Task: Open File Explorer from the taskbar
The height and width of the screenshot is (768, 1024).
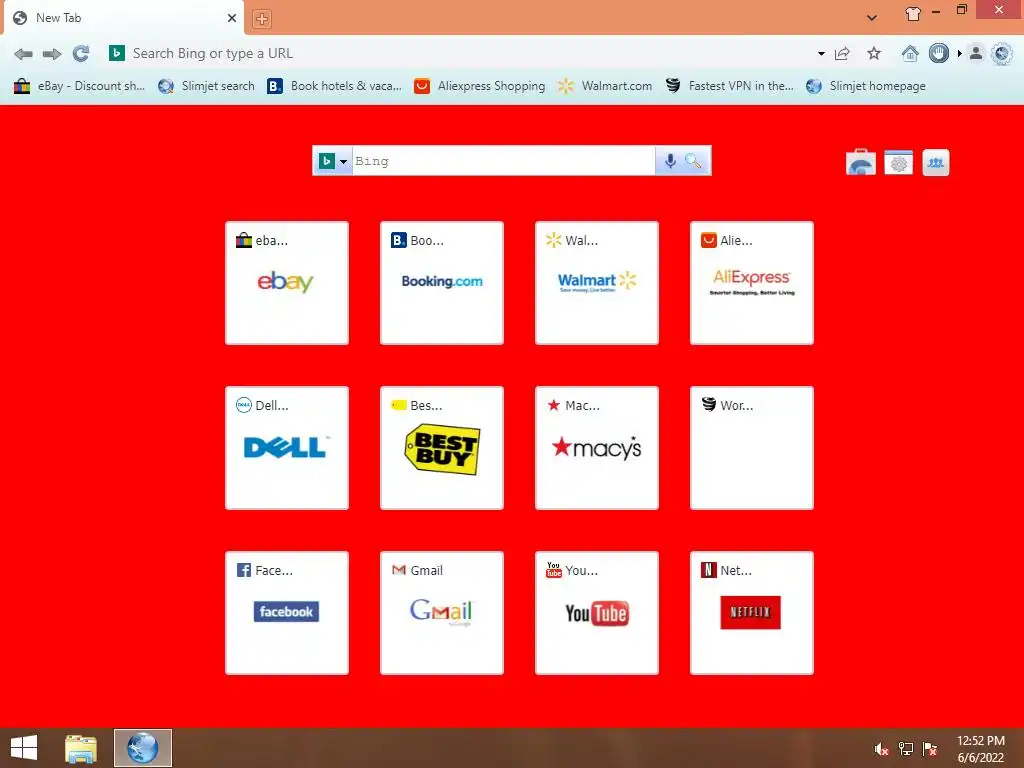Action: (81, 748)
